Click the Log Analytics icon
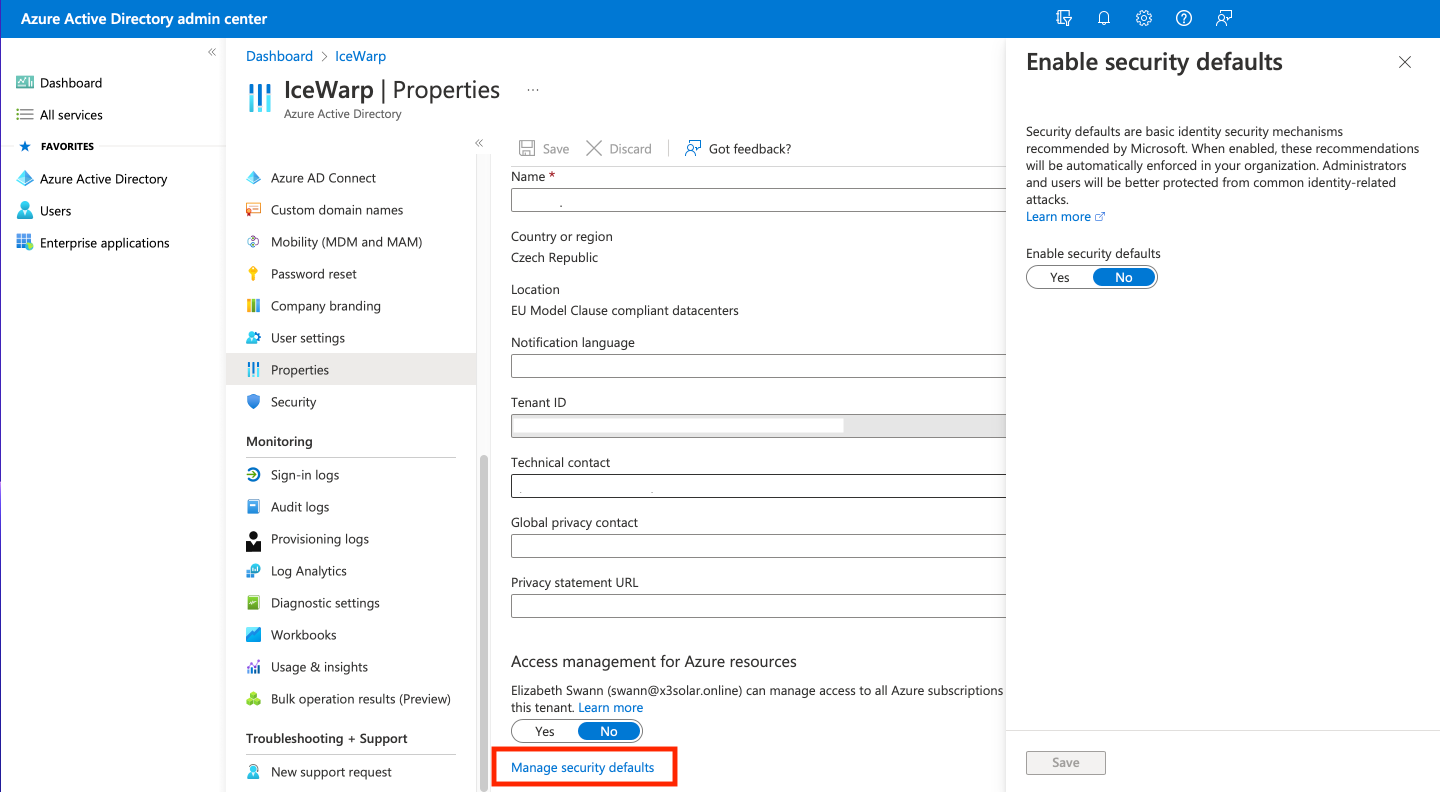Viewport: 1440px width, 792px height. (x=253, y=571)
